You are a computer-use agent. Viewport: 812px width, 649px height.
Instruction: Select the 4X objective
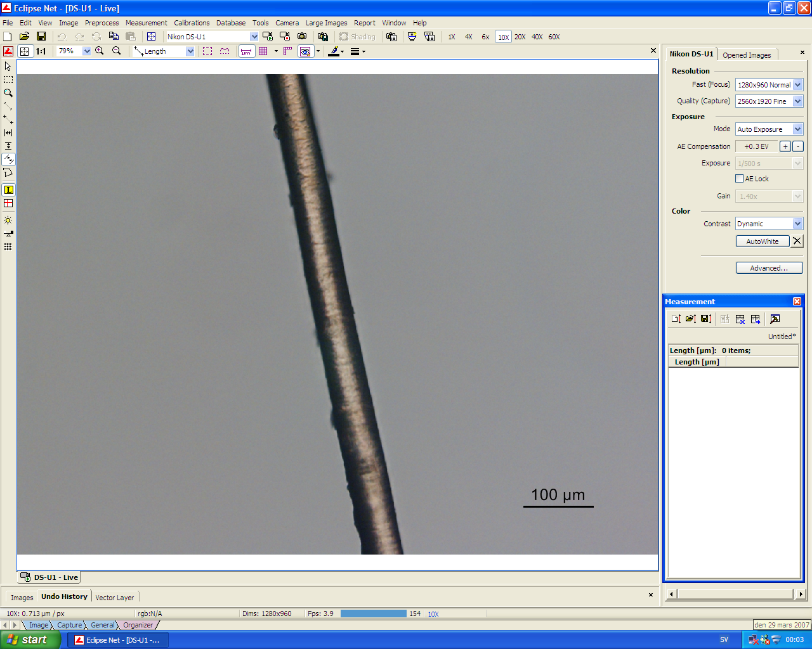click(x=469, y=37)
